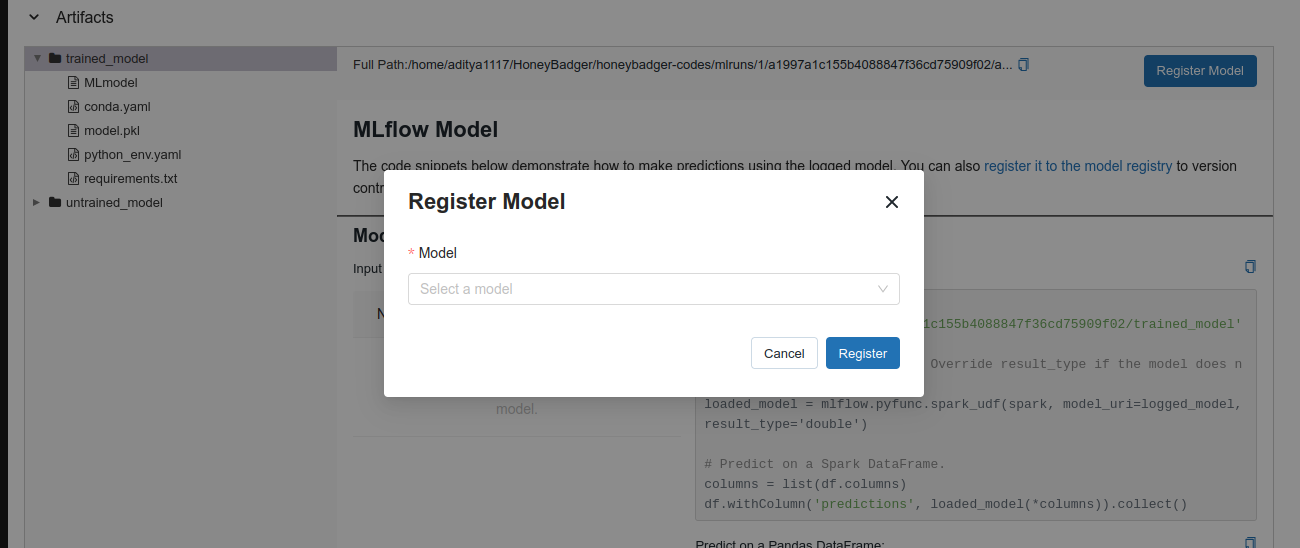This screenshot has width=1300, height=548.
Task: Open python_env.yaml artifact
Action: (x=133, y=154)
